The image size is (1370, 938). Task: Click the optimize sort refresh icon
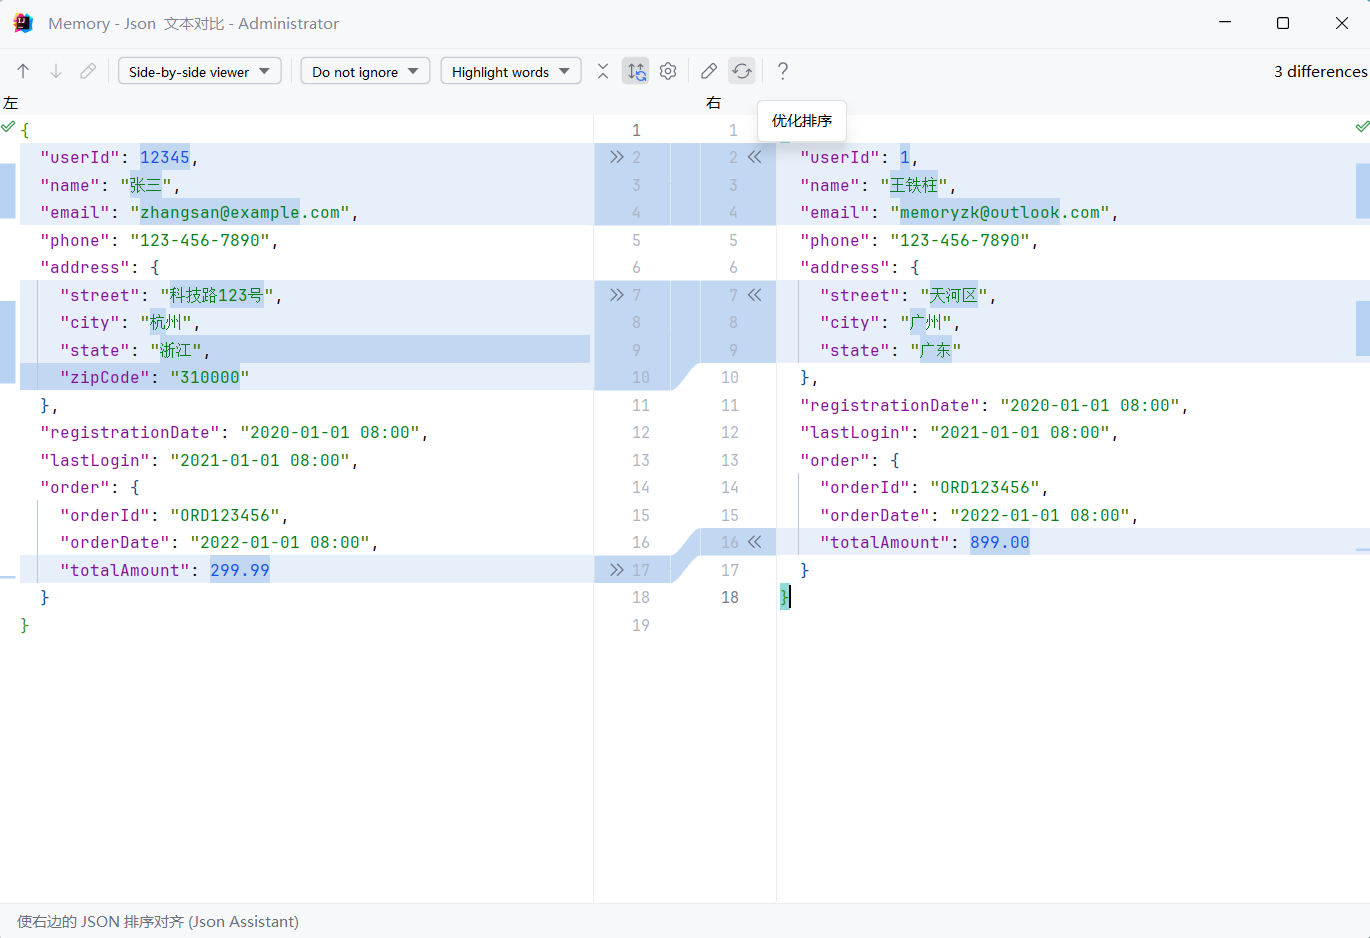click(741, 71)
